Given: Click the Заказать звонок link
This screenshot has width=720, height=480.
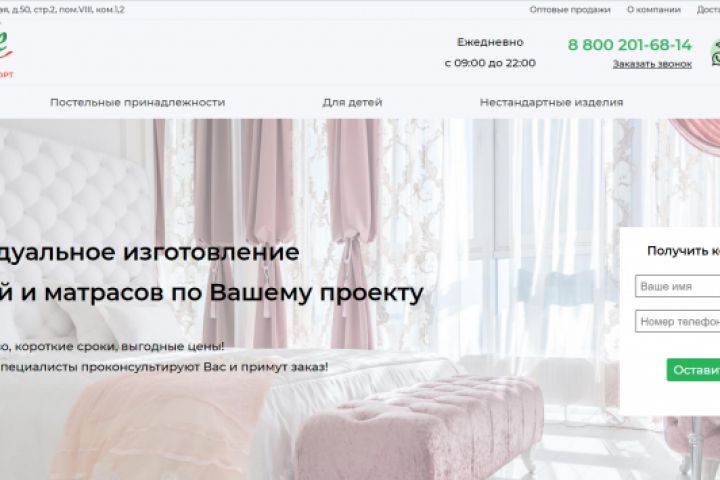Looking at the screenshot, I should pyautogui.click(x=652, y=64).
